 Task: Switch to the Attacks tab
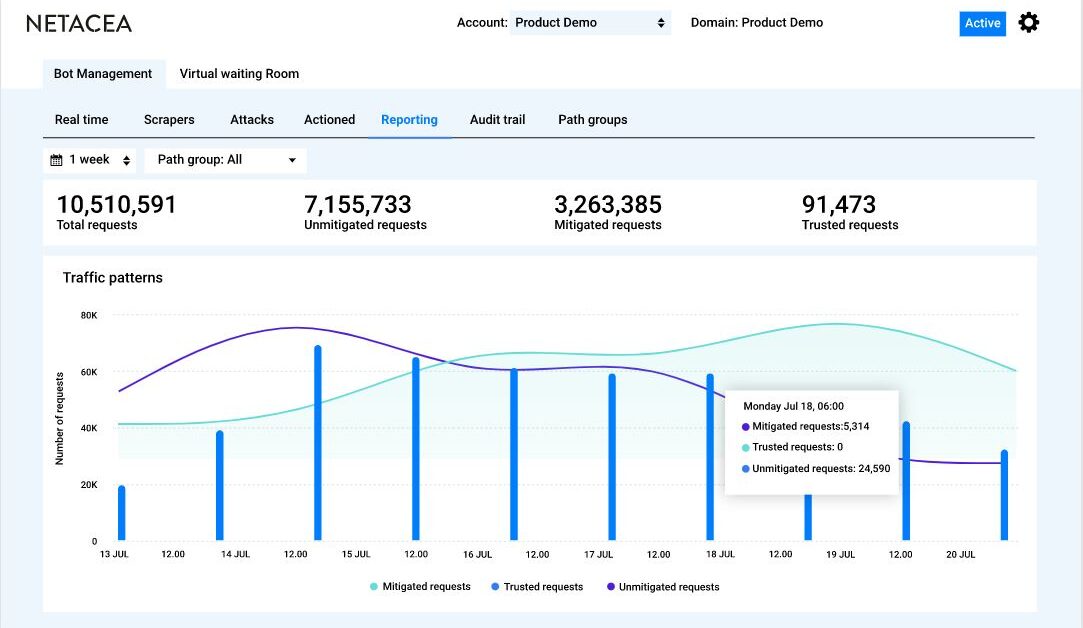[x=251, y=119]
